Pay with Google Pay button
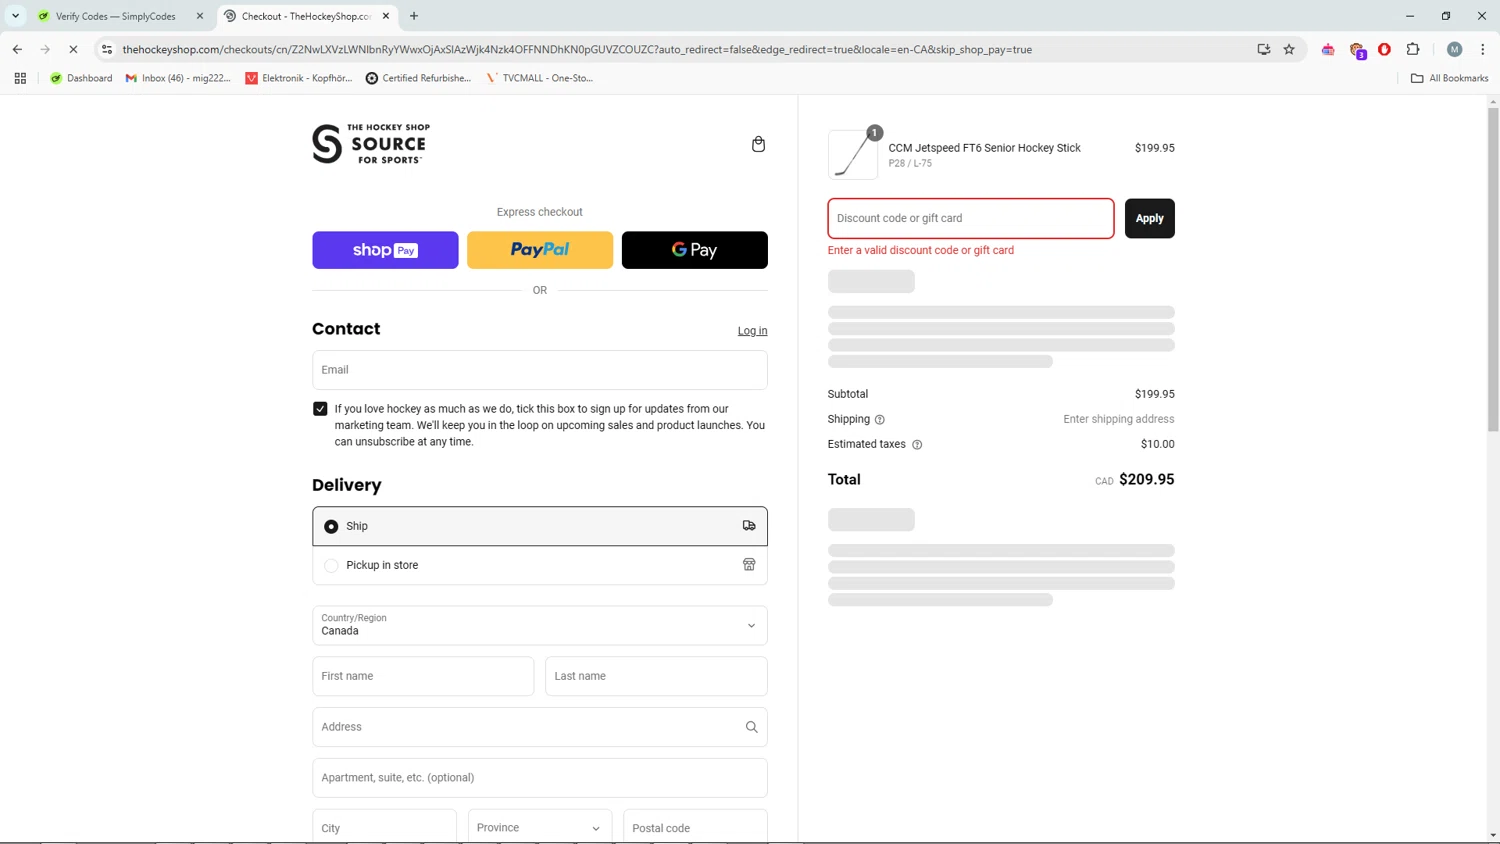This screenshot has width=1500, height=844. pyautogui.click(x=695, y=250)
